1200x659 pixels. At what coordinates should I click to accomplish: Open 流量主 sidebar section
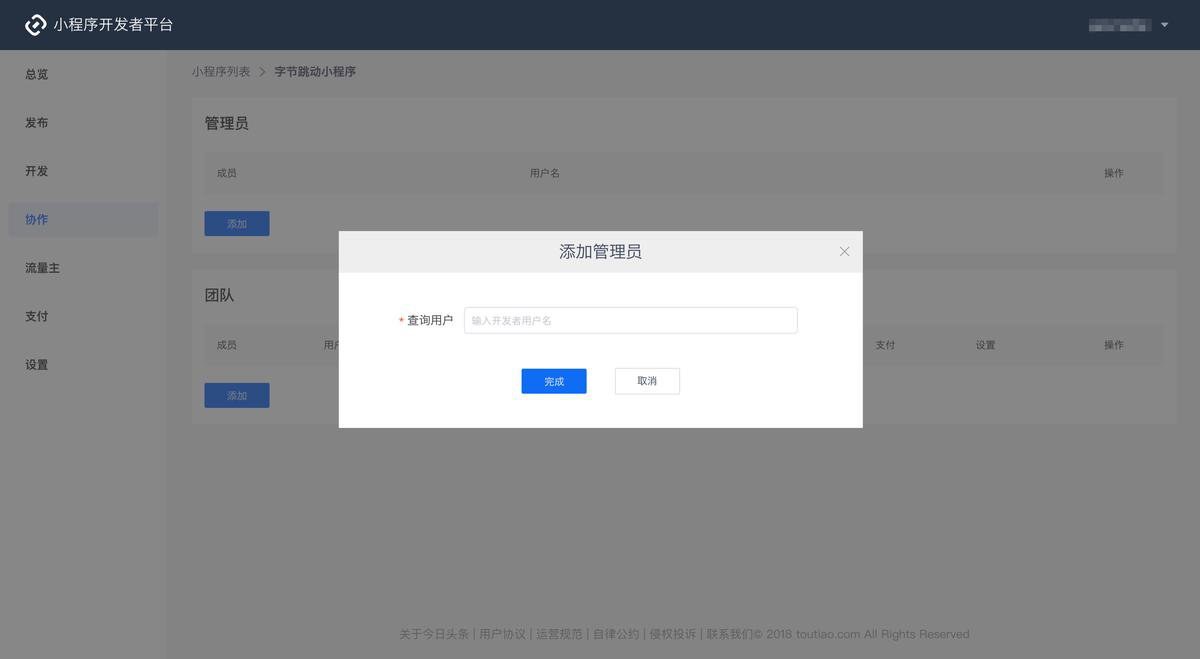pos(42,268)
